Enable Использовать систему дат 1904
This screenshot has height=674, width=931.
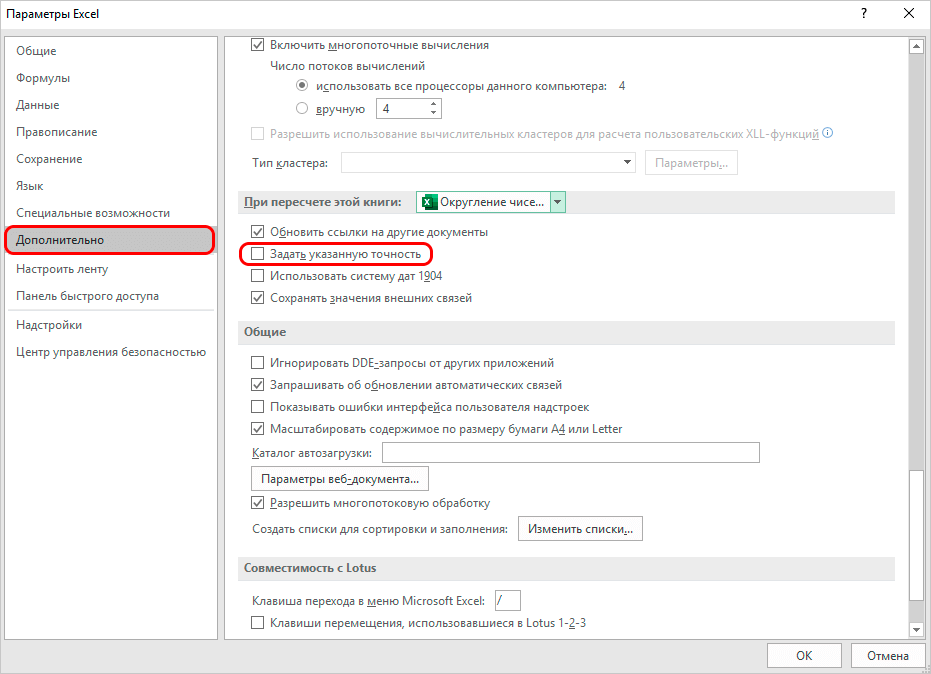coord(257,276)
